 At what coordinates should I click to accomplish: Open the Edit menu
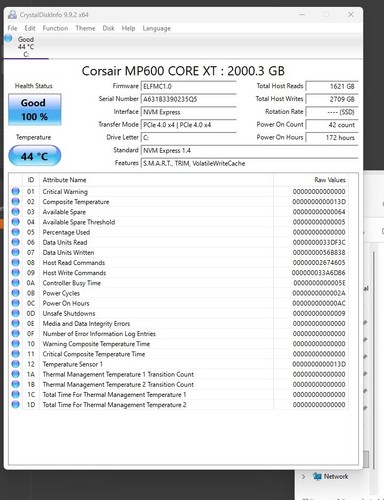tap(30, 28)
